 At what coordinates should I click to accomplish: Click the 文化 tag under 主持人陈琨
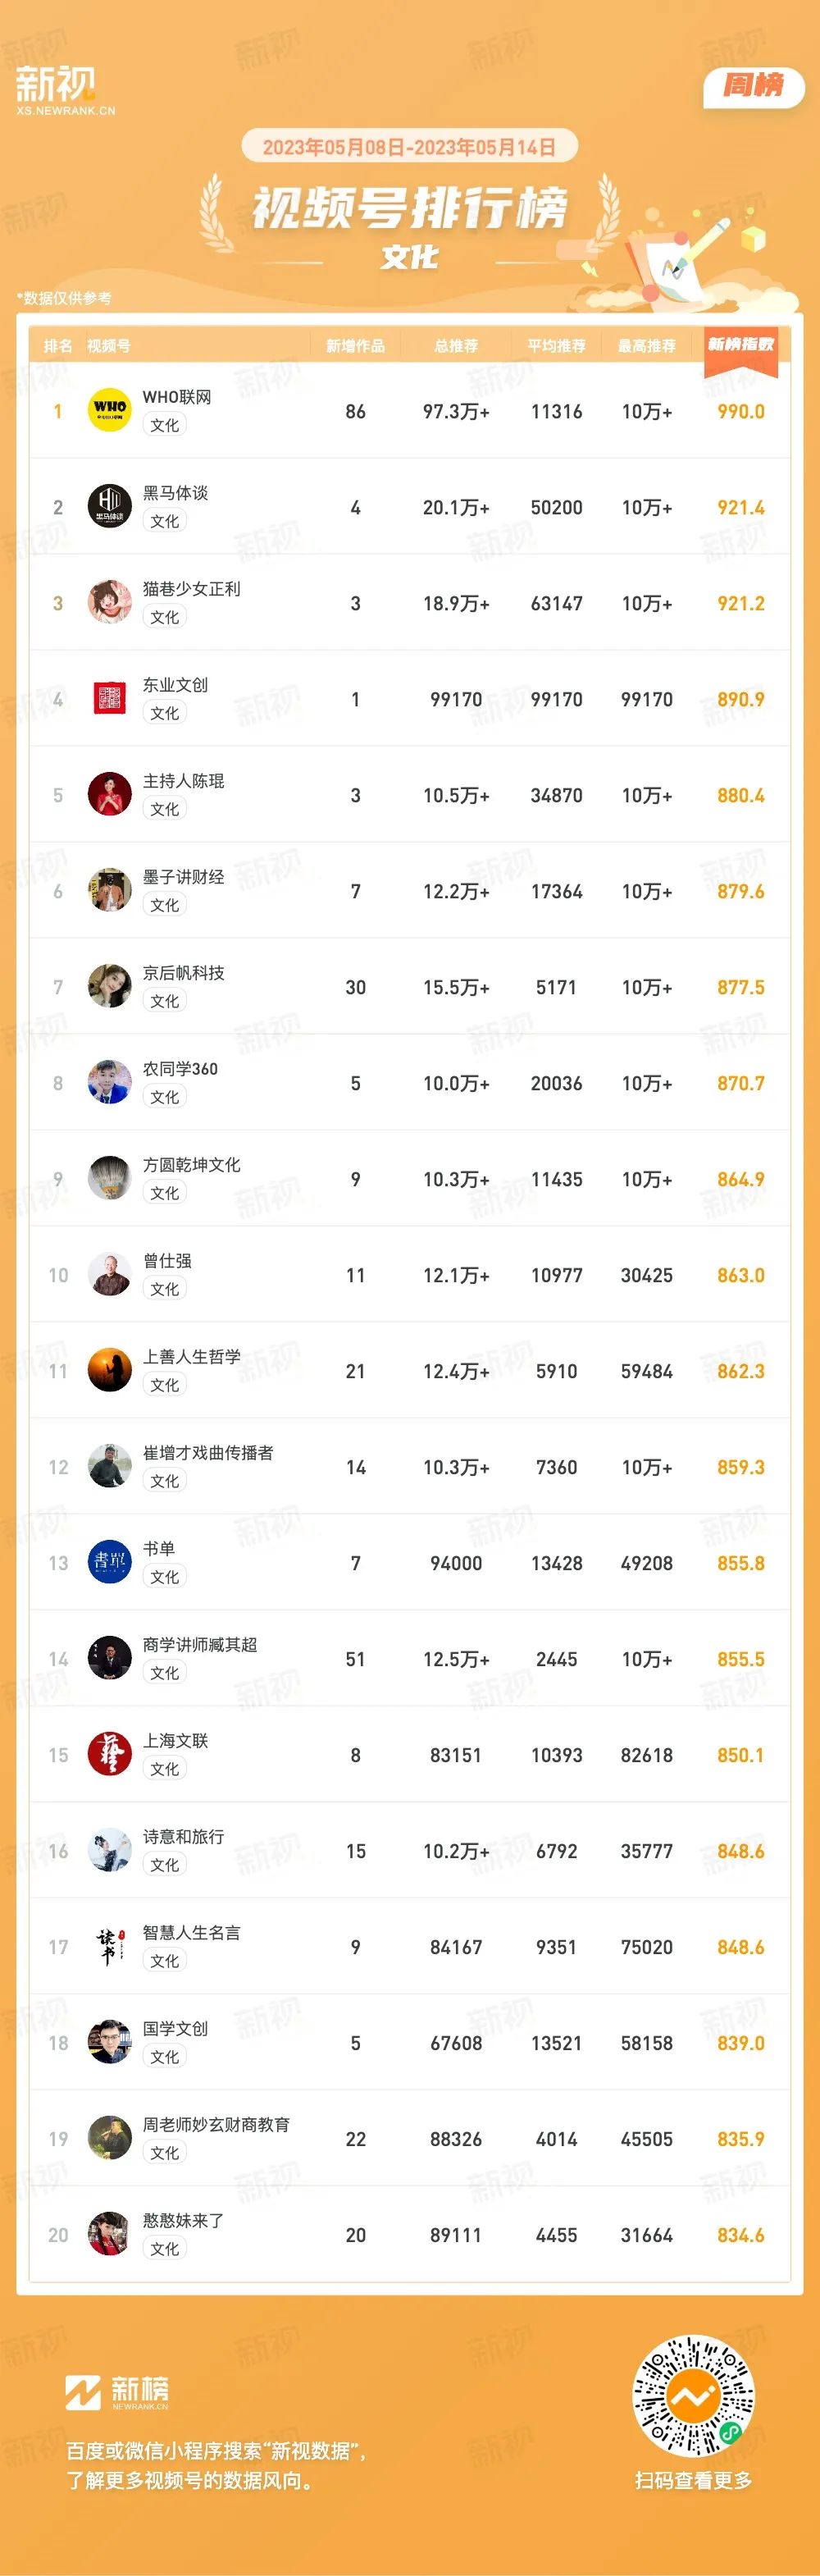[x=165, y=809]
